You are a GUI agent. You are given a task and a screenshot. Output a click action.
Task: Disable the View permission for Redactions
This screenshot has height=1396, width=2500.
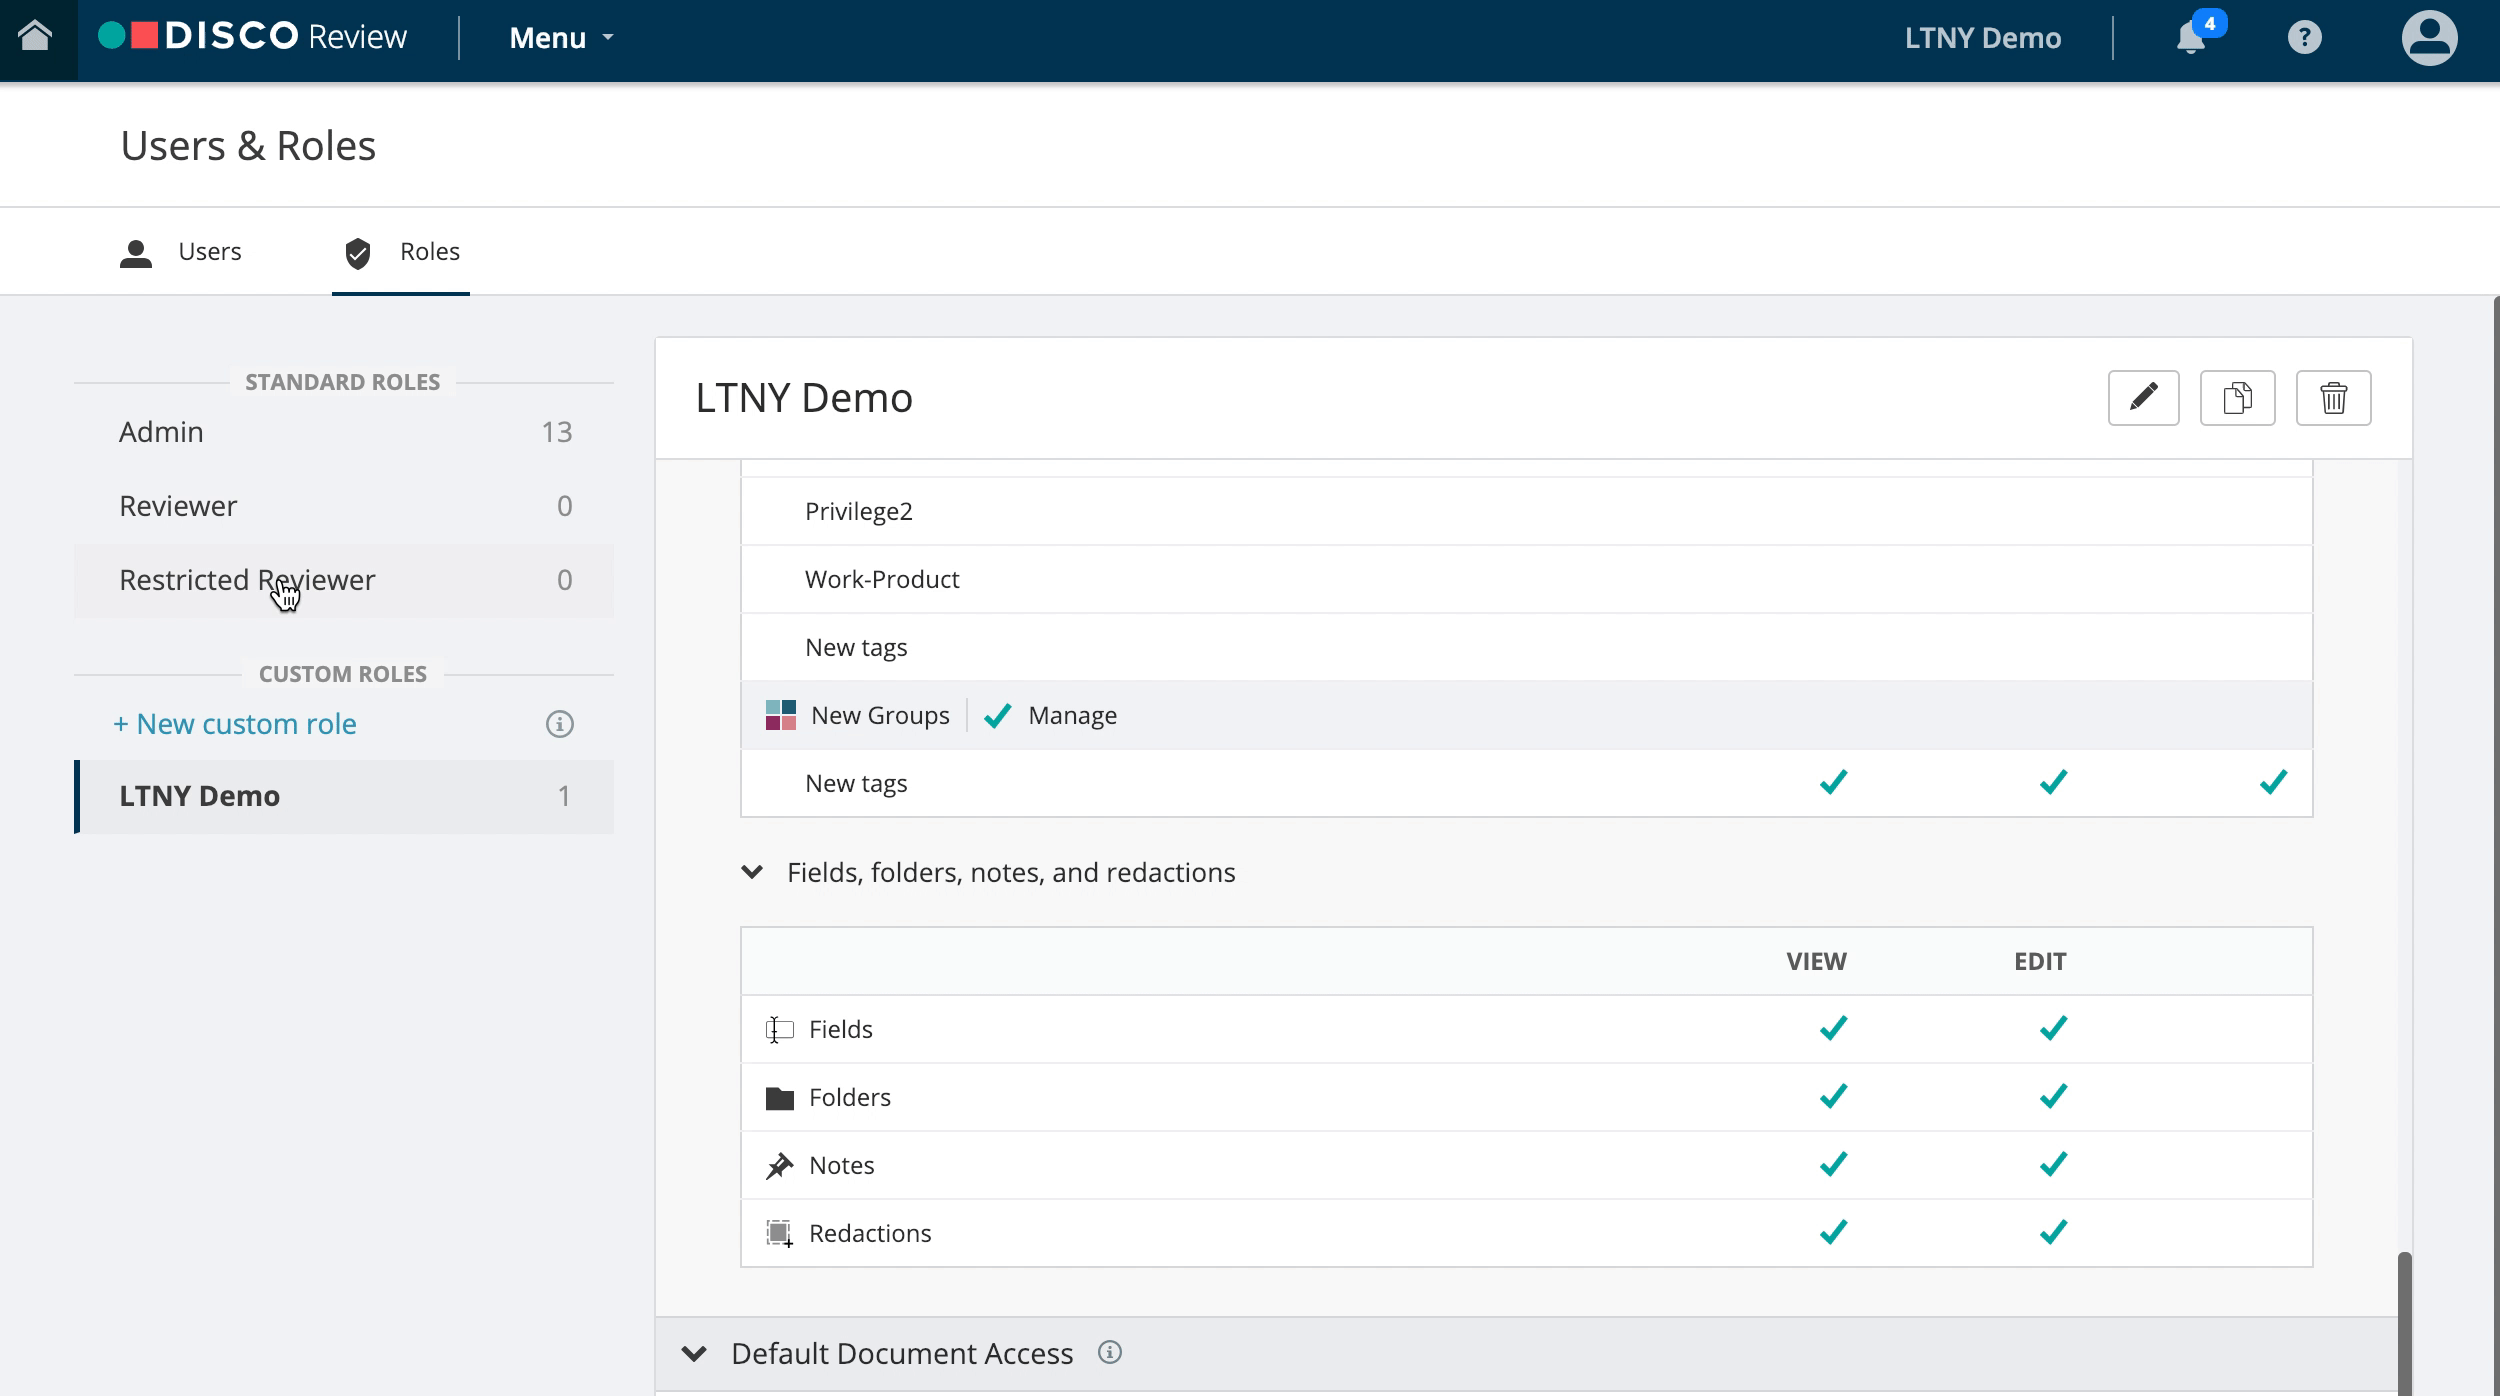(1833, 1232)
